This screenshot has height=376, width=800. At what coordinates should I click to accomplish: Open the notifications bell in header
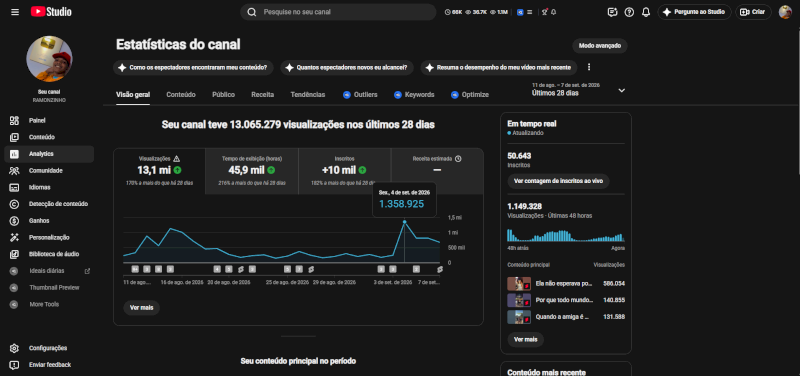646,12
